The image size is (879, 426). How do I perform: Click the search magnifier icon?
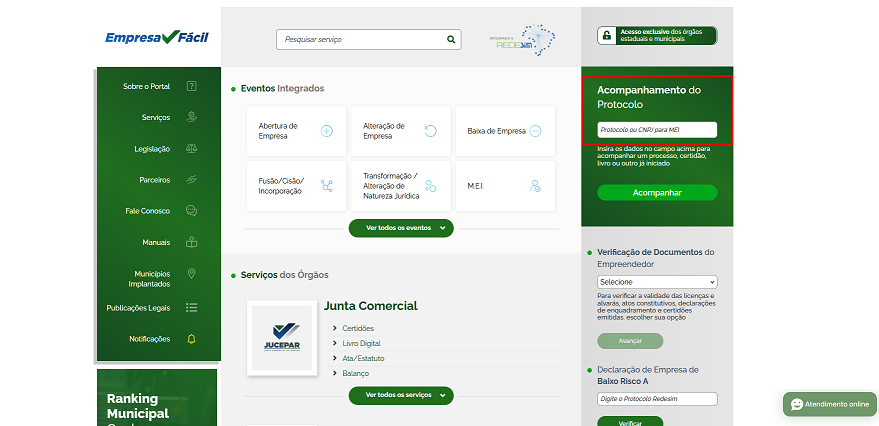click(451, 40)
